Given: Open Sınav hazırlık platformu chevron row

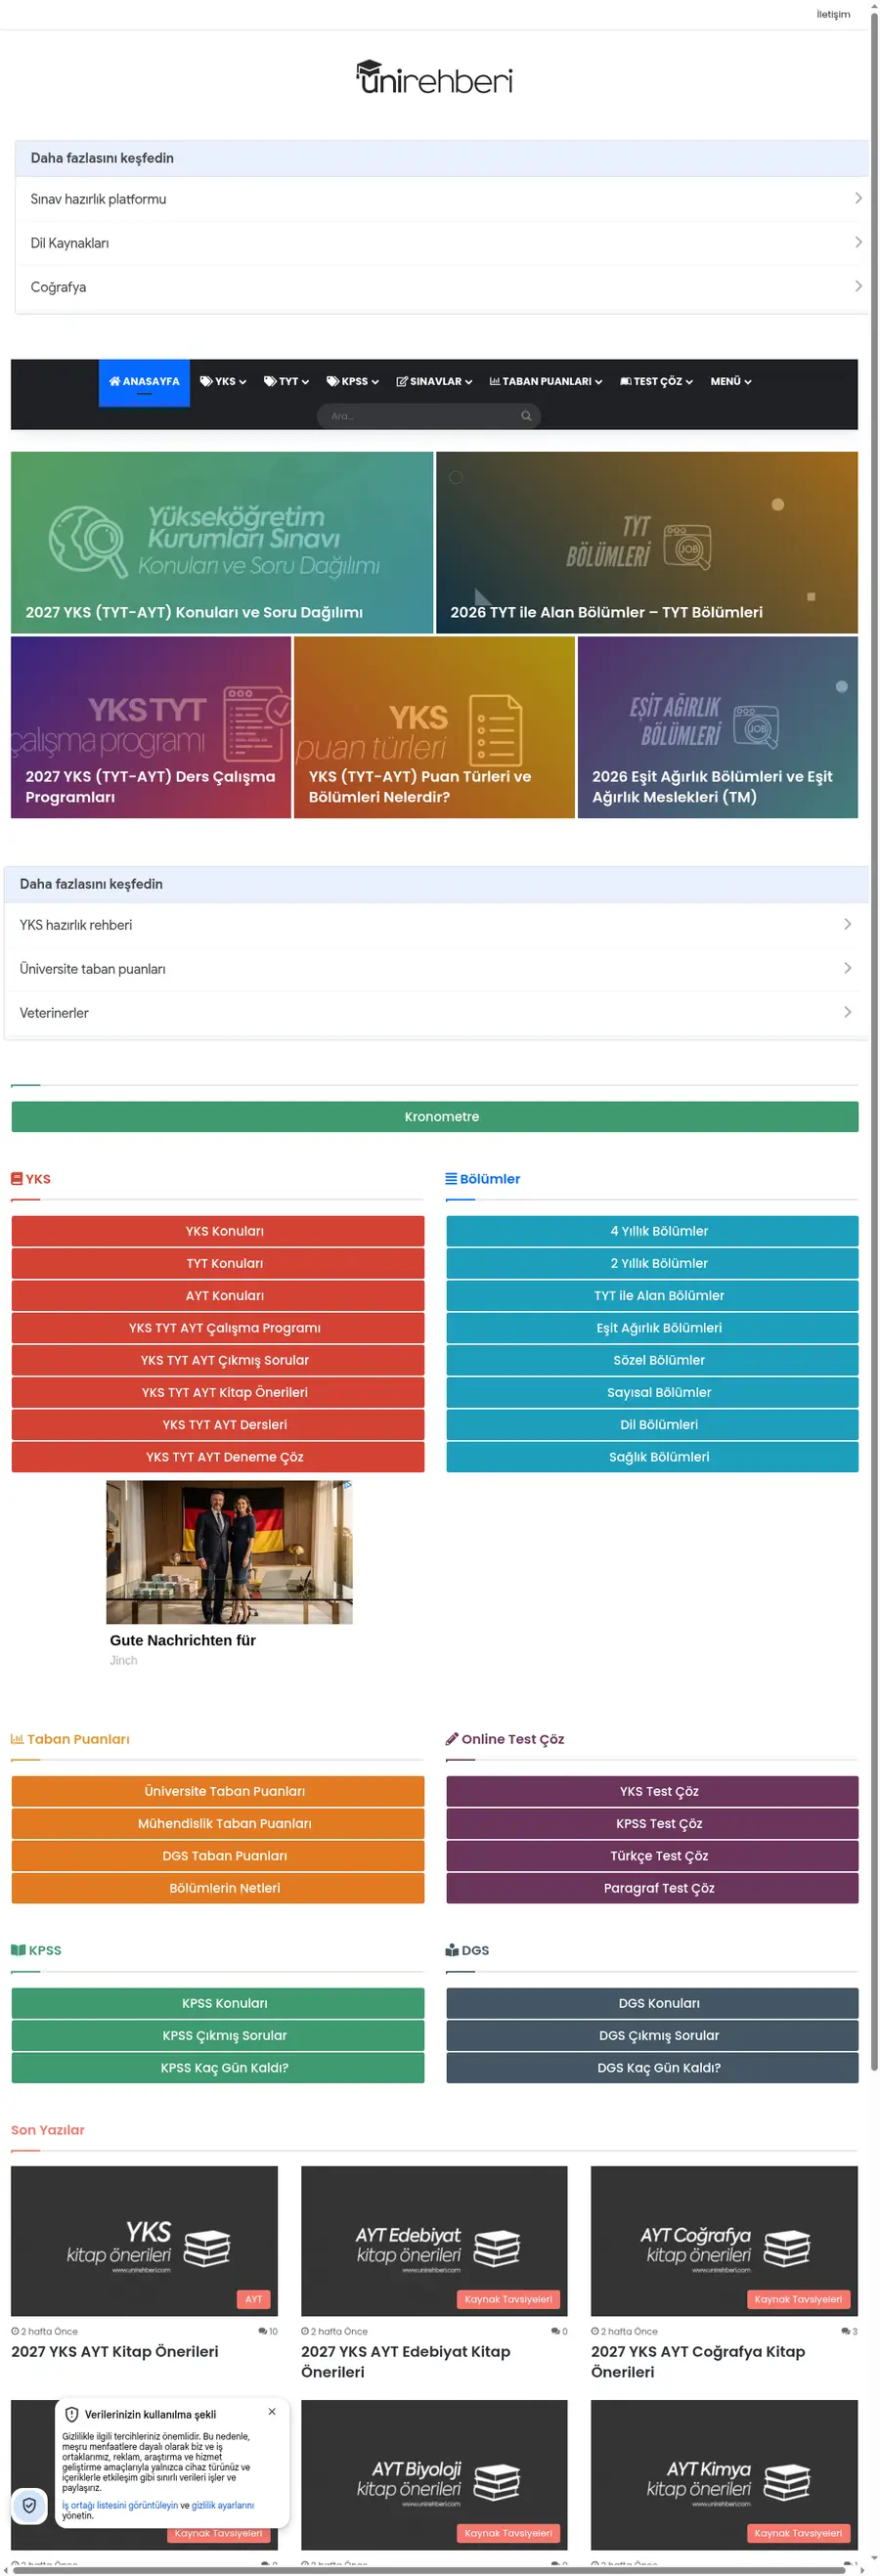Looking at the screenshot, I should click(441, 199).
